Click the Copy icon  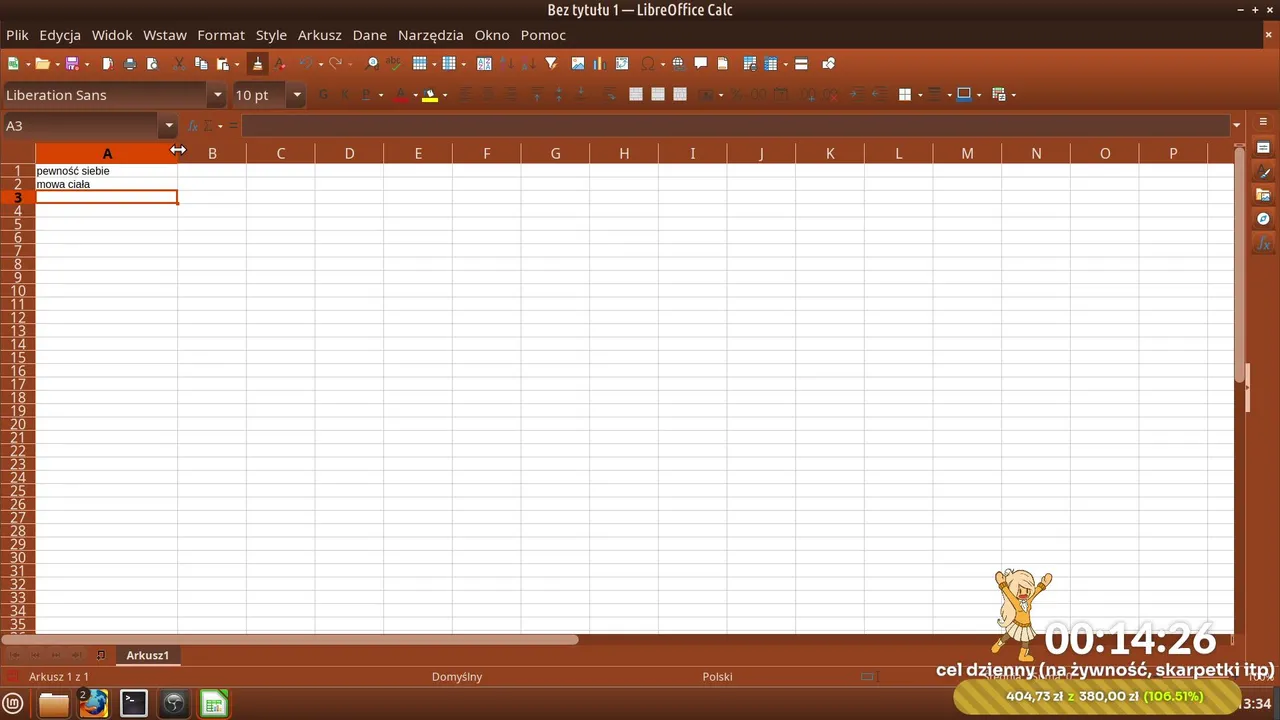click(201, 64)
